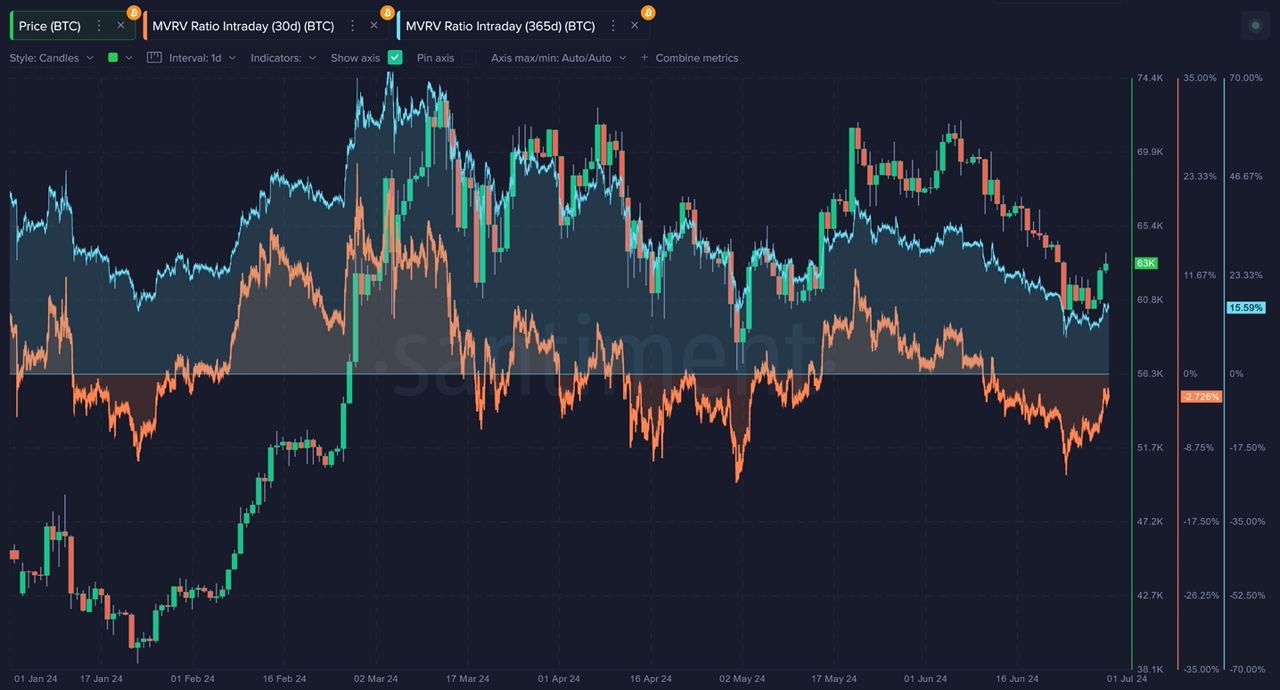This screenshot has width=1280, height=690.
Task: Remove the Price (BTC) metric
Action: coord(120,26)
